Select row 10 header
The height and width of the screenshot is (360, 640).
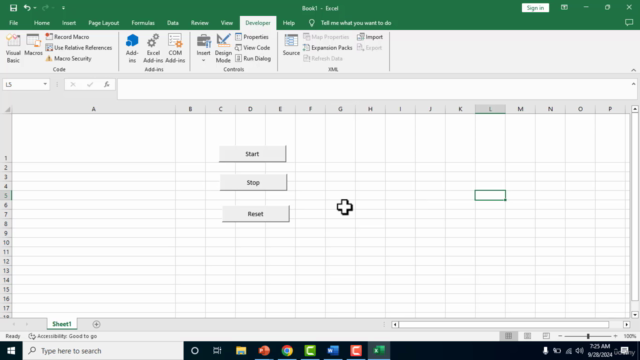6,242
